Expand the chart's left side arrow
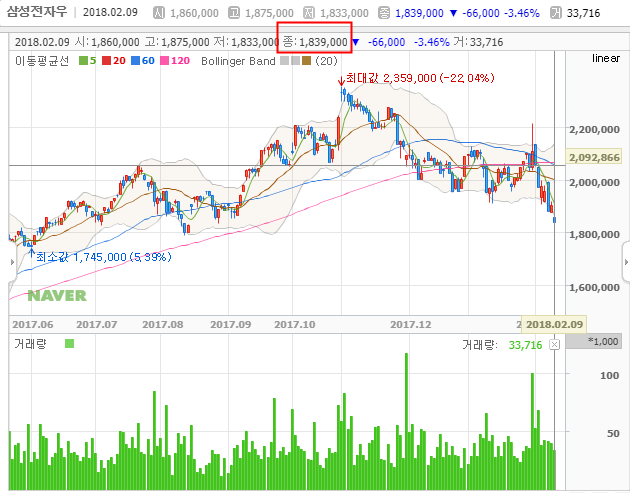This screenshot has width=630, height=493. click(12, 262)
